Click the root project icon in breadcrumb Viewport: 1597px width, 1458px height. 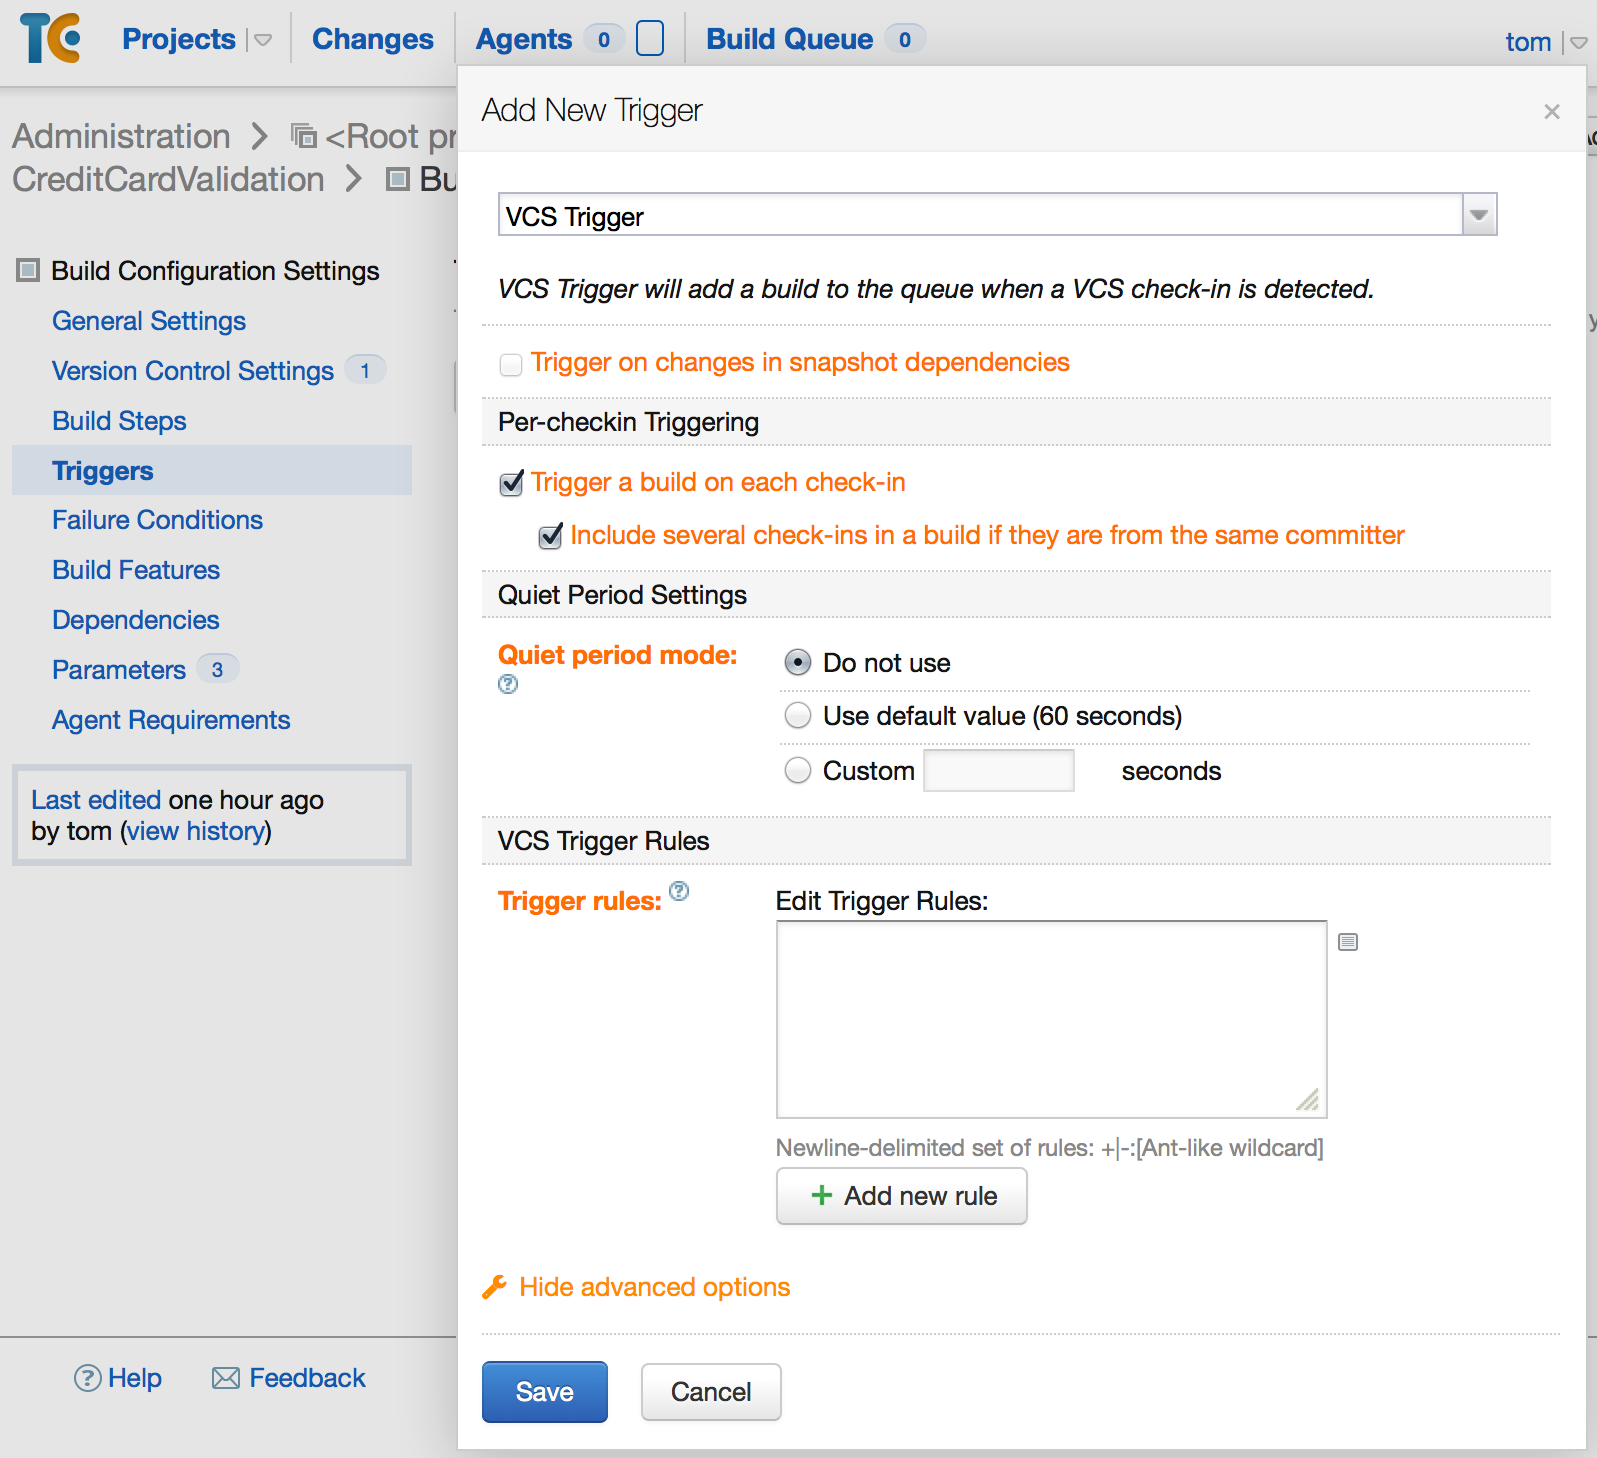303,134
